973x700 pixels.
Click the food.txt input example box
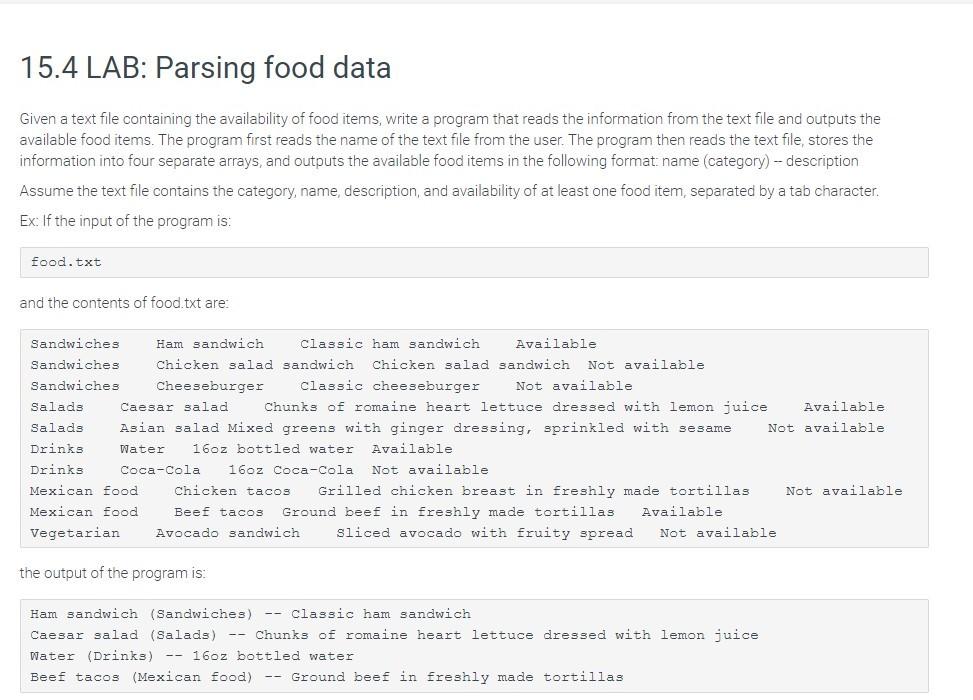(474, 262)
